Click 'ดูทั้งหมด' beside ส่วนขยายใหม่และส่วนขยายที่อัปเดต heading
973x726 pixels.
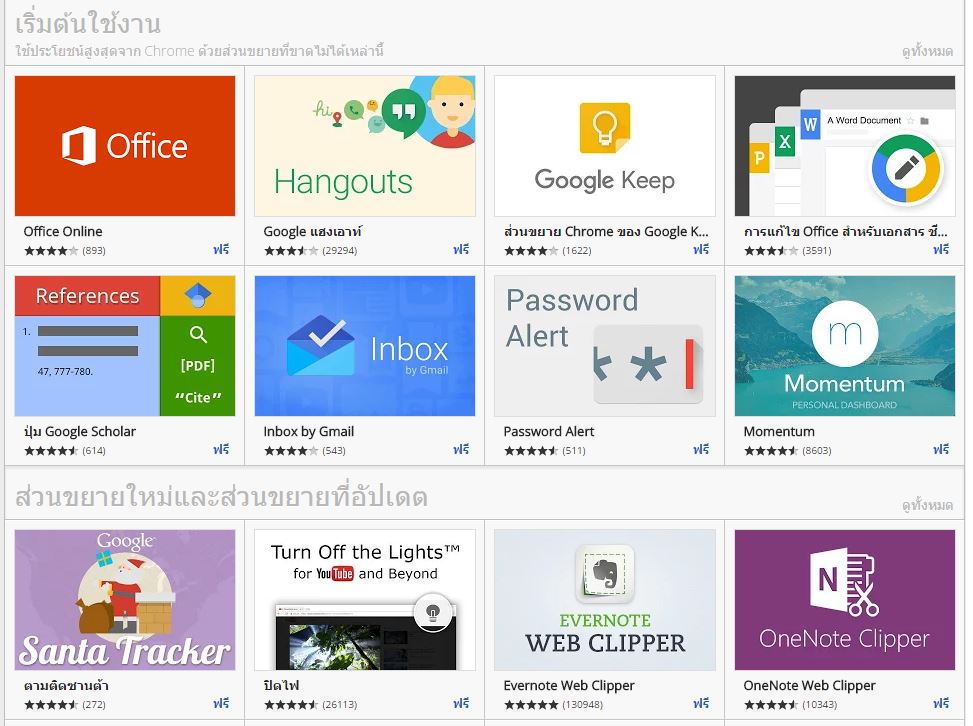point(927,505)
